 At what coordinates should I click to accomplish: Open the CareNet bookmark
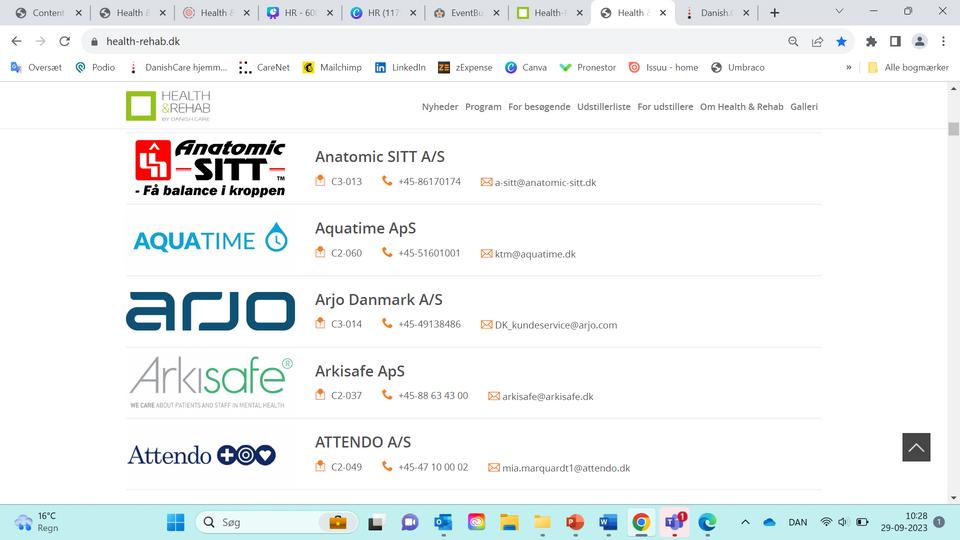(264, 67)
